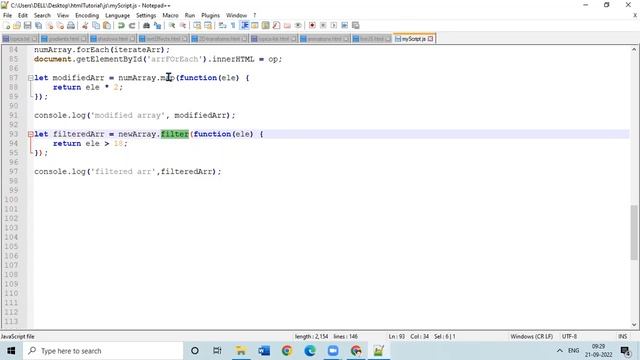Zoom out with the Zoom Out toolbar icon
This screenshot has height=360, width=640.
pos(183,25)
